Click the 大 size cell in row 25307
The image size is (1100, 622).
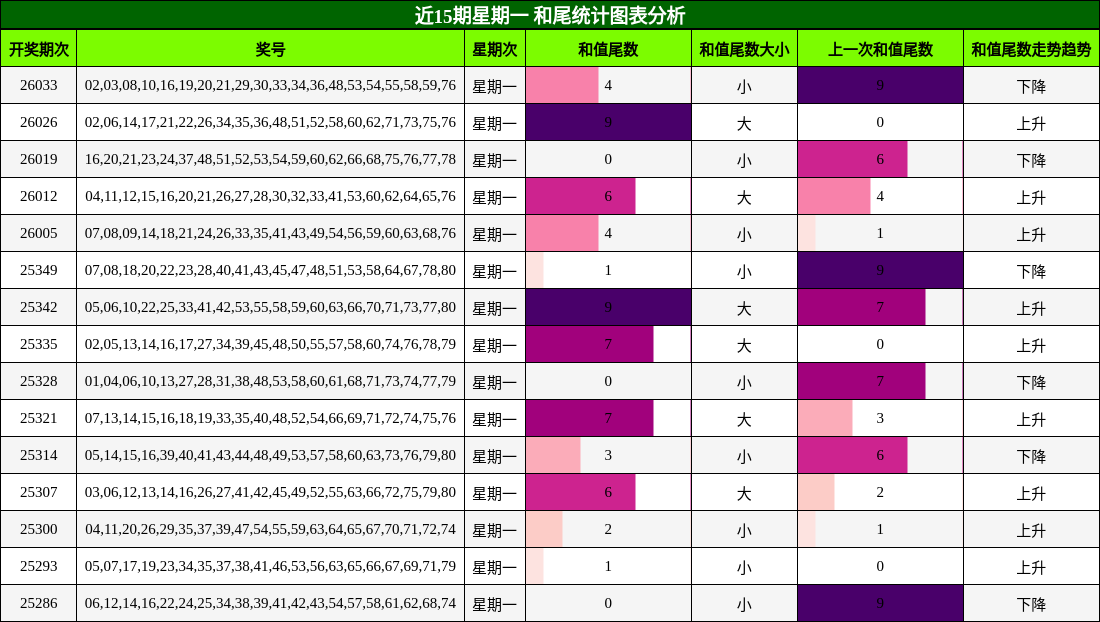point(744,493)
